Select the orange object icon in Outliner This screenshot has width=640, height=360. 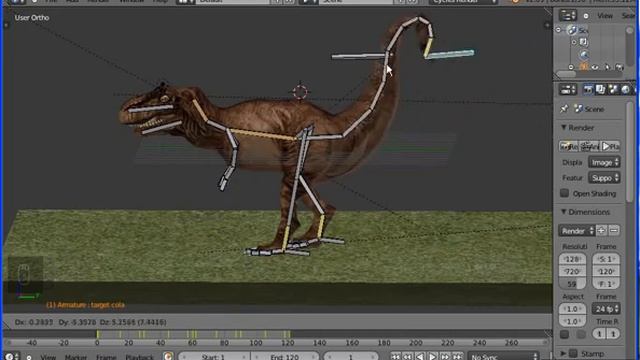click(x=584, y=67)
